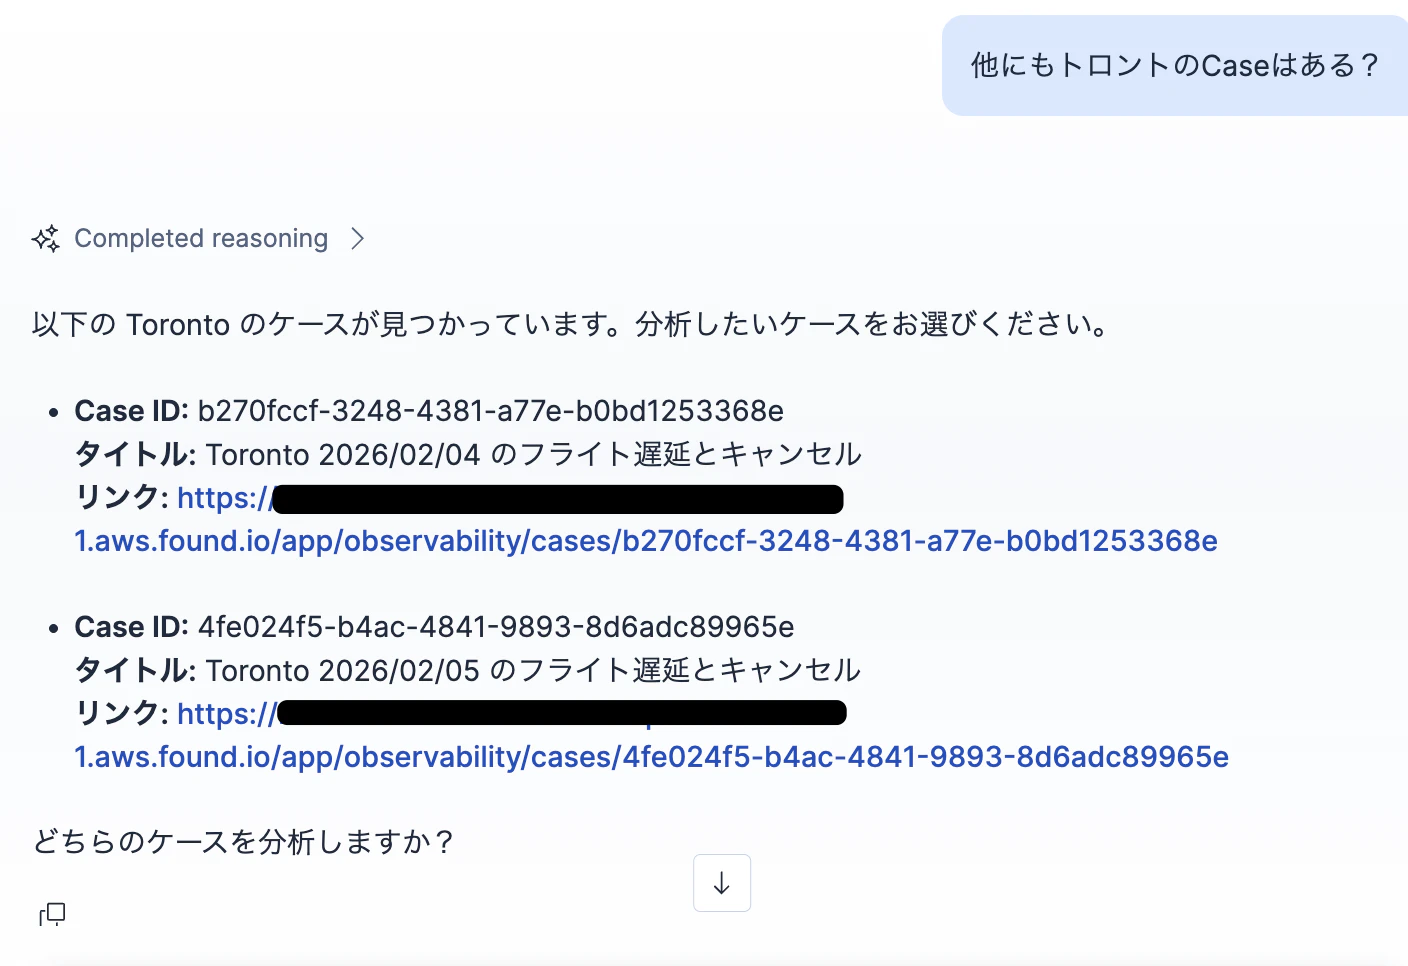Click the Toronto 2026/02/05 title text

click(534, 671)
